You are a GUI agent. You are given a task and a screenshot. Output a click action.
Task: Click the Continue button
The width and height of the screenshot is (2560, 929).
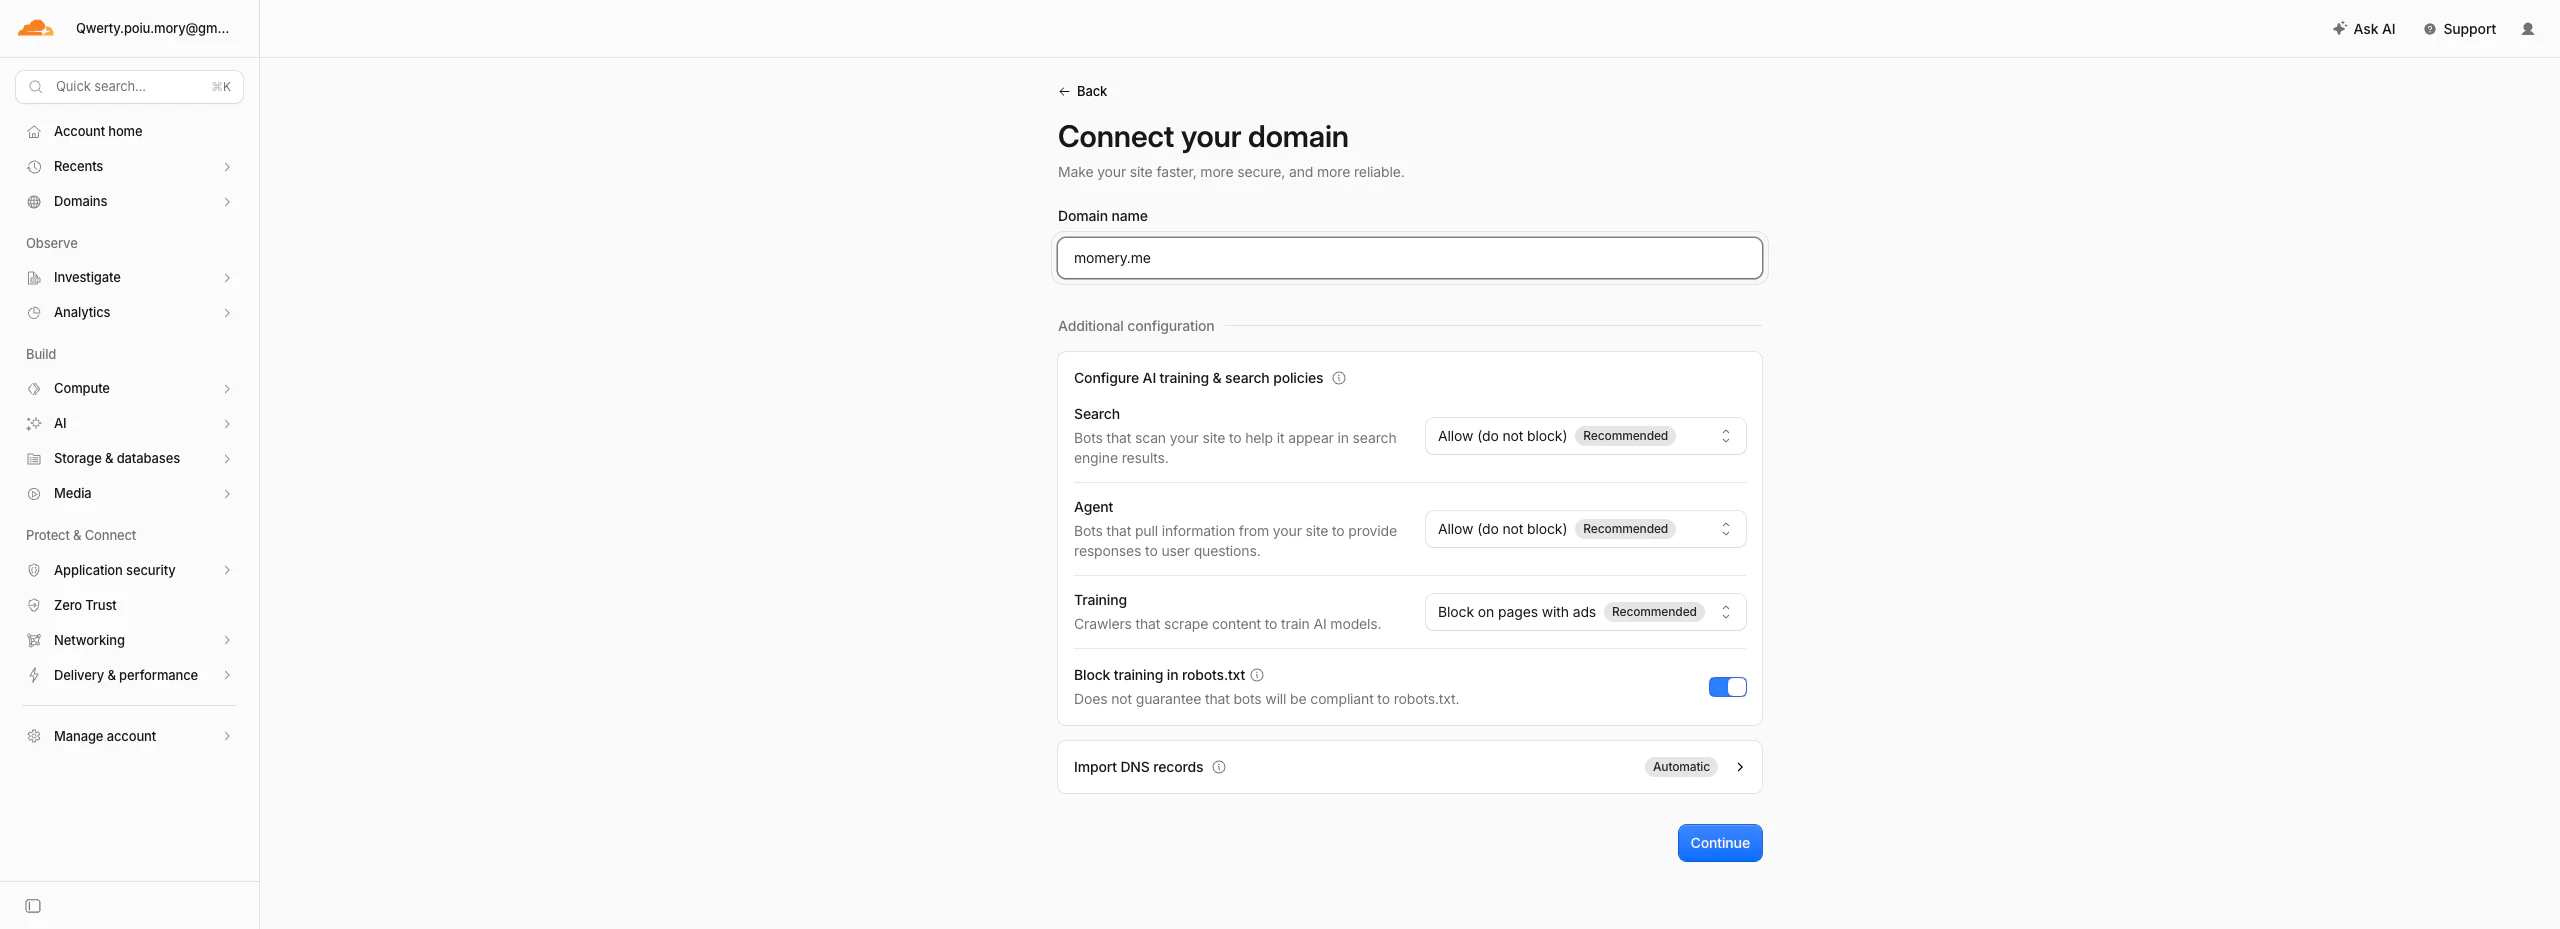(x=1720, y=843)
